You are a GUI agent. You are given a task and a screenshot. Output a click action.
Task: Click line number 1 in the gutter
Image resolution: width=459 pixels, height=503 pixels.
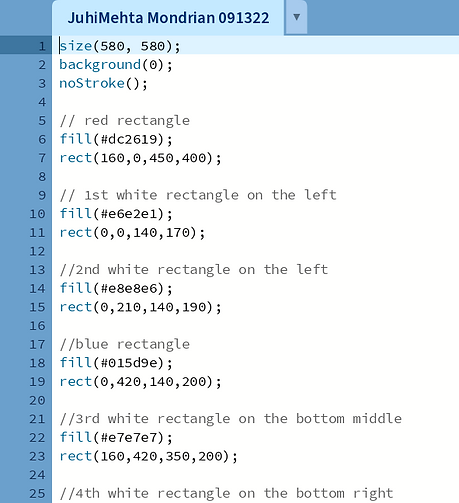pyautogui.click(x=42, y=46)
